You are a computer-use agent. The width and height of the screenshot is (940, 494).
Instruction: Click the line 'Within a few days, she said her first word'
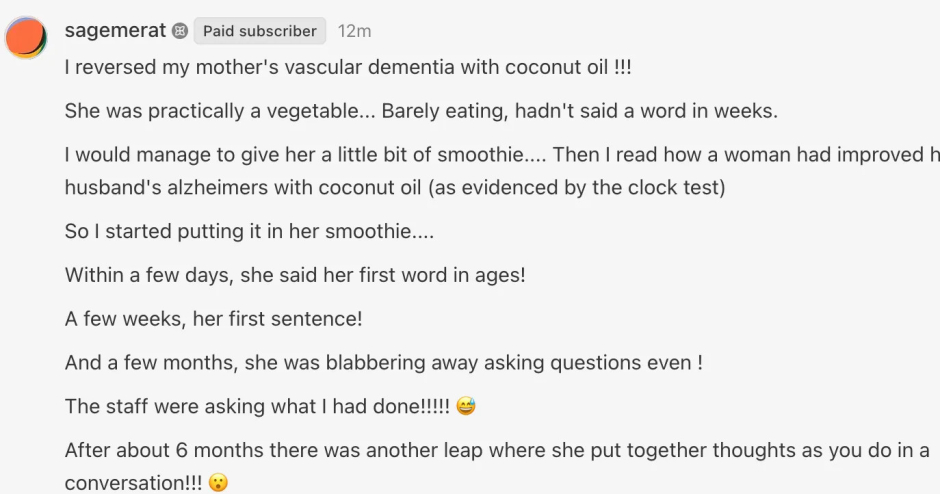[x=295, y=275]
